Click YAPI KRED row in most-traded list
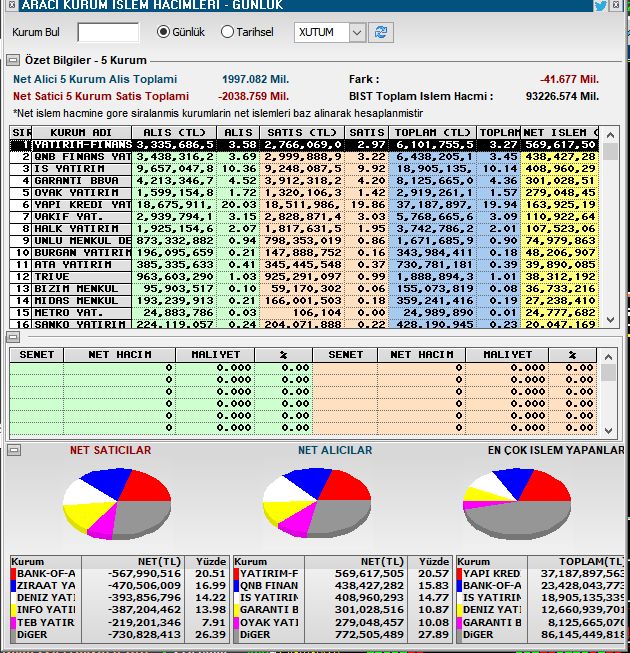 click(x=540, y=574)
